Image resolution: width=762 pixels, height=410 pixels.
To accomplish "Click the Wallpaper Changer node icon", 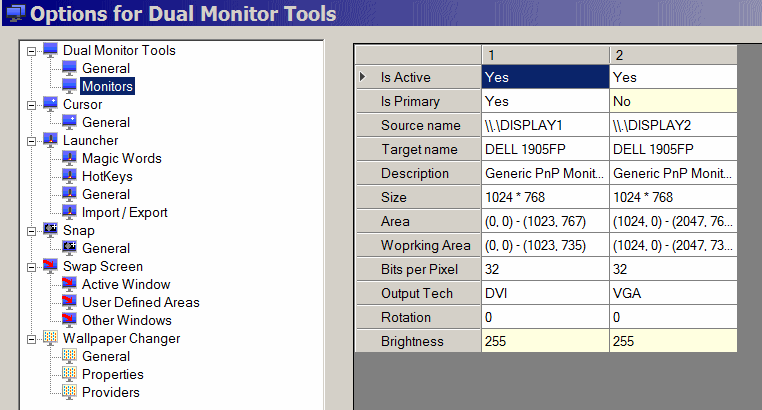I will click(x=51, y=338).
